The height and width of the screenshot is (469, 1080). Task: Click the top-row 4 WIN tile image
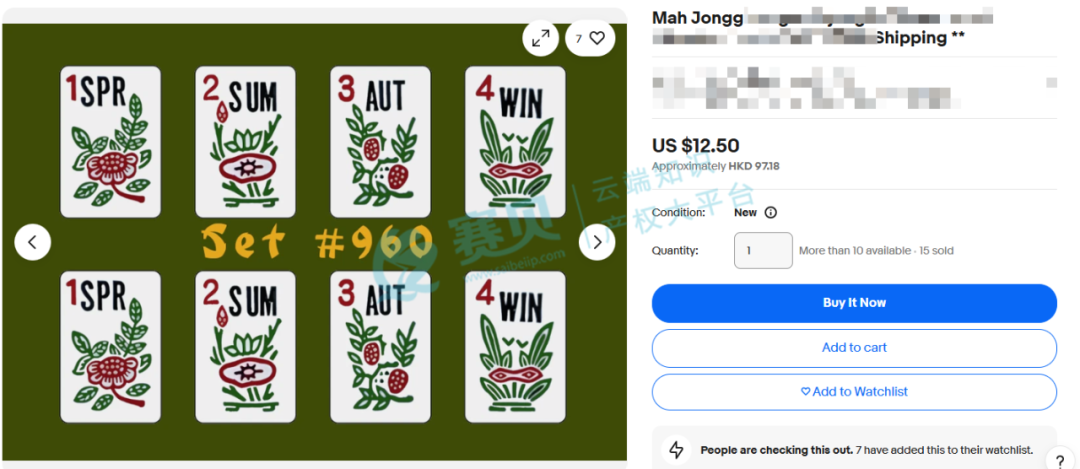[515, 142]
